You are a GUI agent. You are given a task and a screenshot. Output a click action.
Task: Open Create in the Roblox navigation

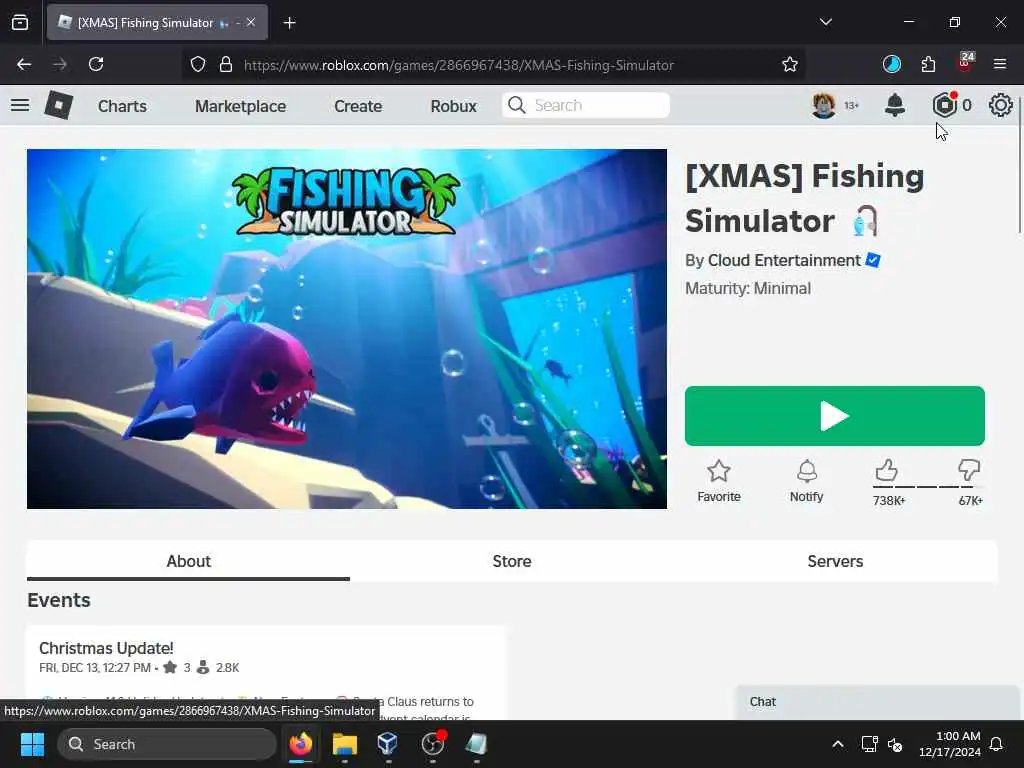(358, 106)
